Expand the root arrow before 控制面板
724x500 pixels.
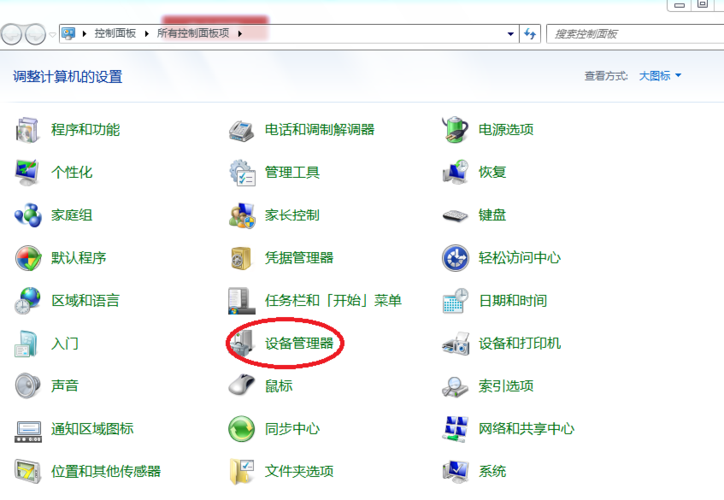pos(84,34)
